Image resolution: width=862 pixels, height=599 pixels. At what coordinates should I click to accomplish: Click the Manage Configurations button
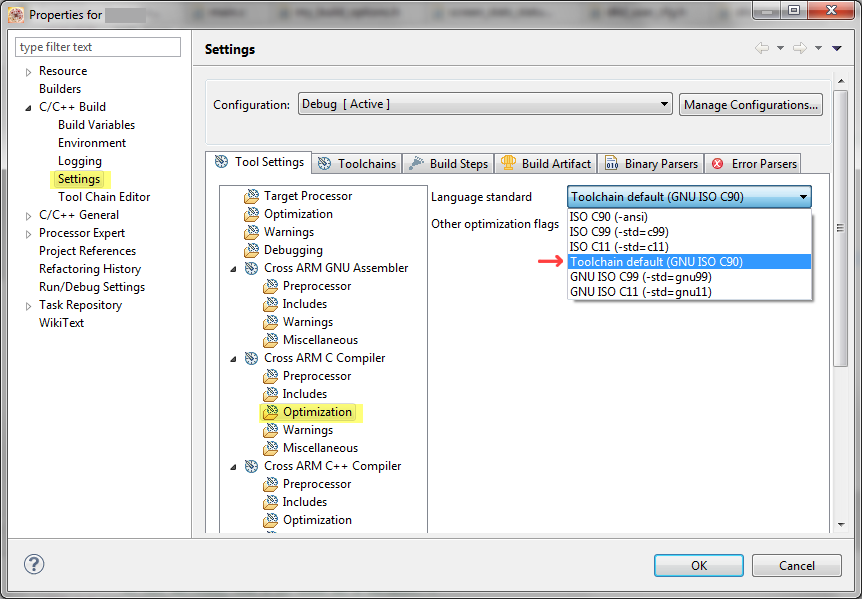[x=750, y=103]
